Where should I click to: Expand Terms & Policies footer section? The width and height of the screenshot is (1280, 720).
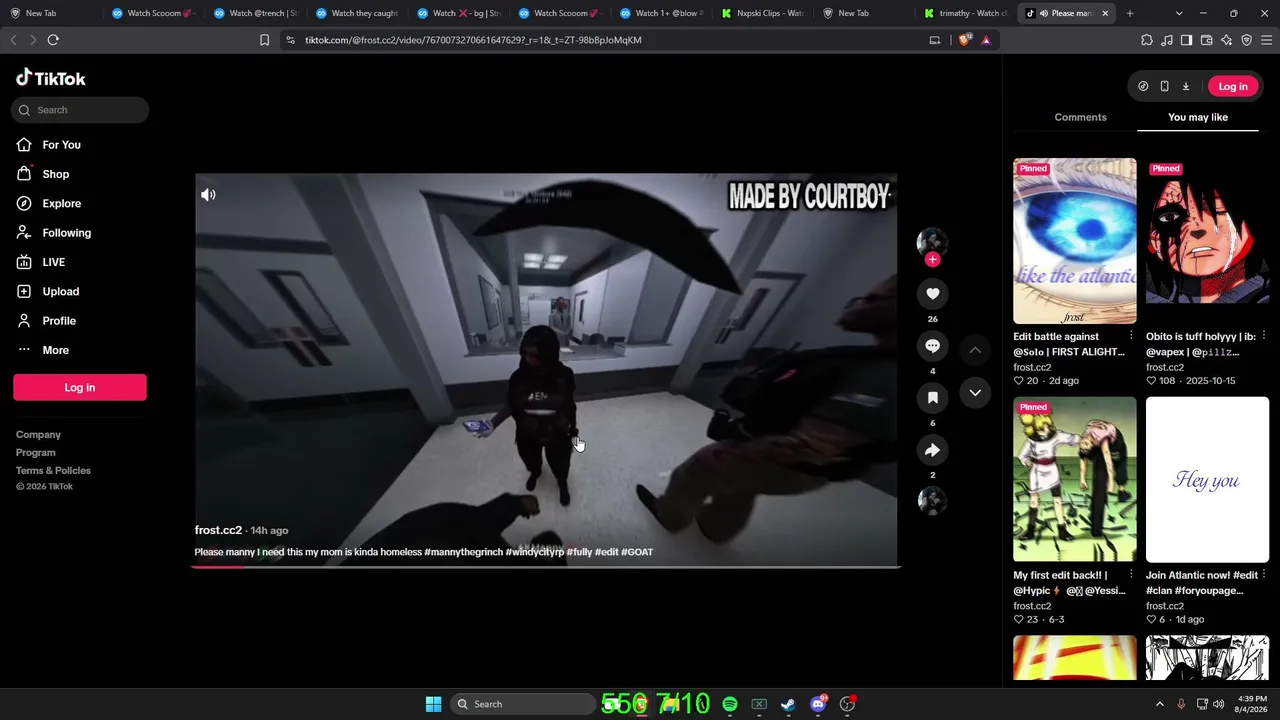pyautogui.click(x=53, y=471)
